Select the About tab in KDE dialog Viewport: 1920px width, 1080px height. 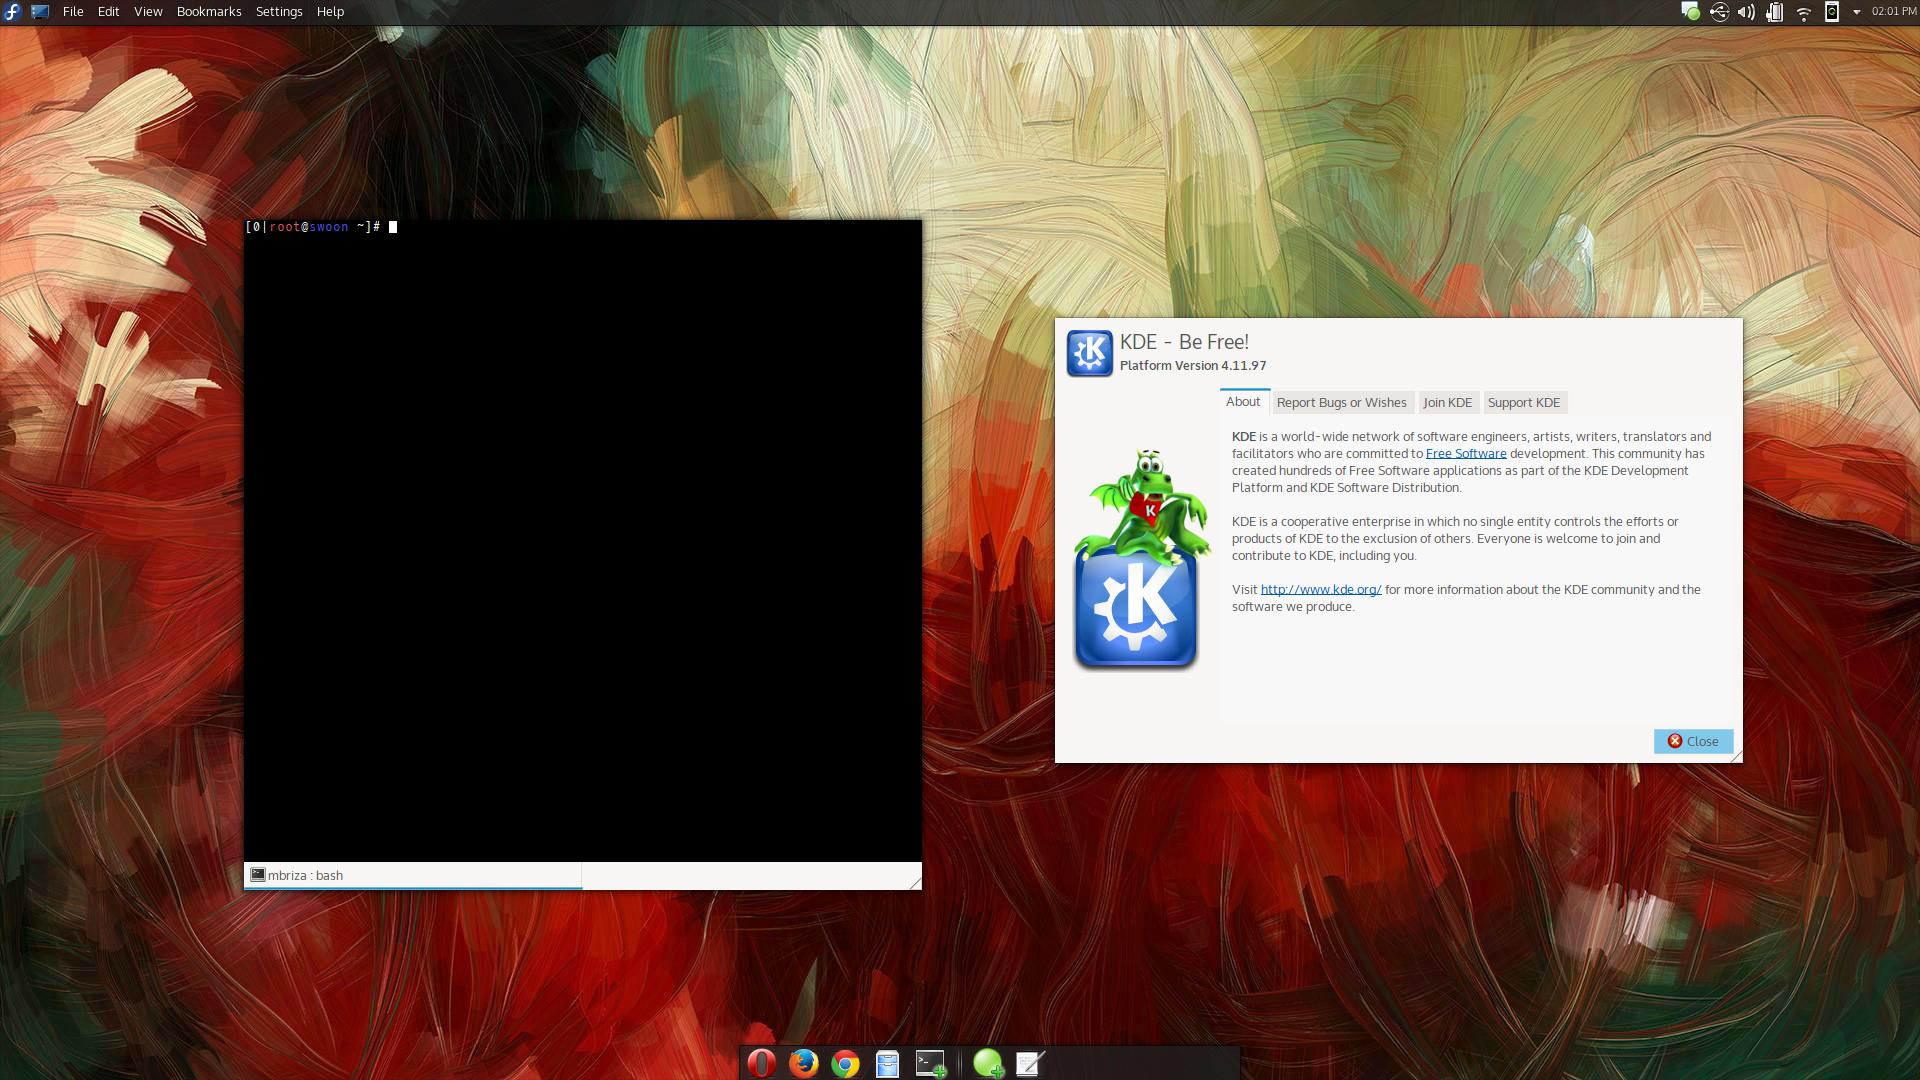(1243, 402)
